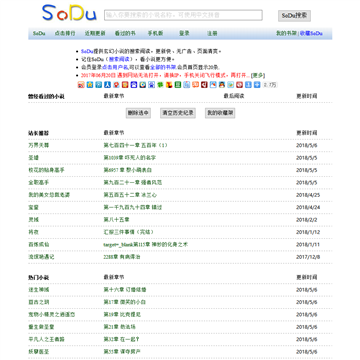Open the novel 灵域

pos(33,220)
